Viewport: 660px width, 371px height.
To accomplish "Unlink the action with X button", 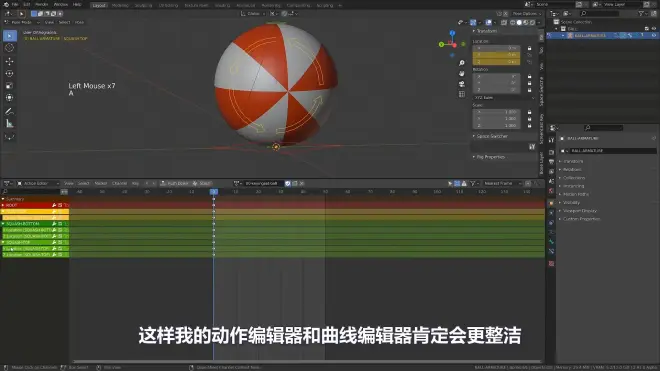I will tap(302, 184).
